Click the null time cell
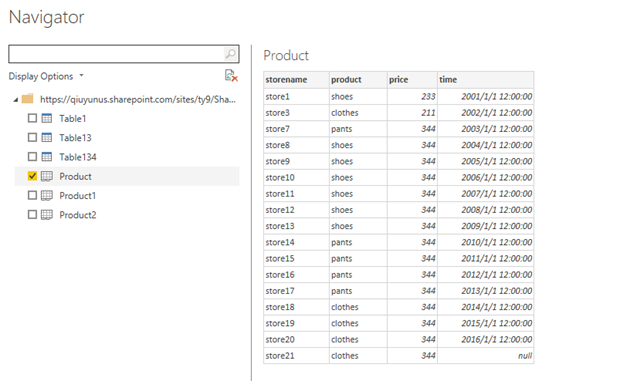 pos(486,356)
